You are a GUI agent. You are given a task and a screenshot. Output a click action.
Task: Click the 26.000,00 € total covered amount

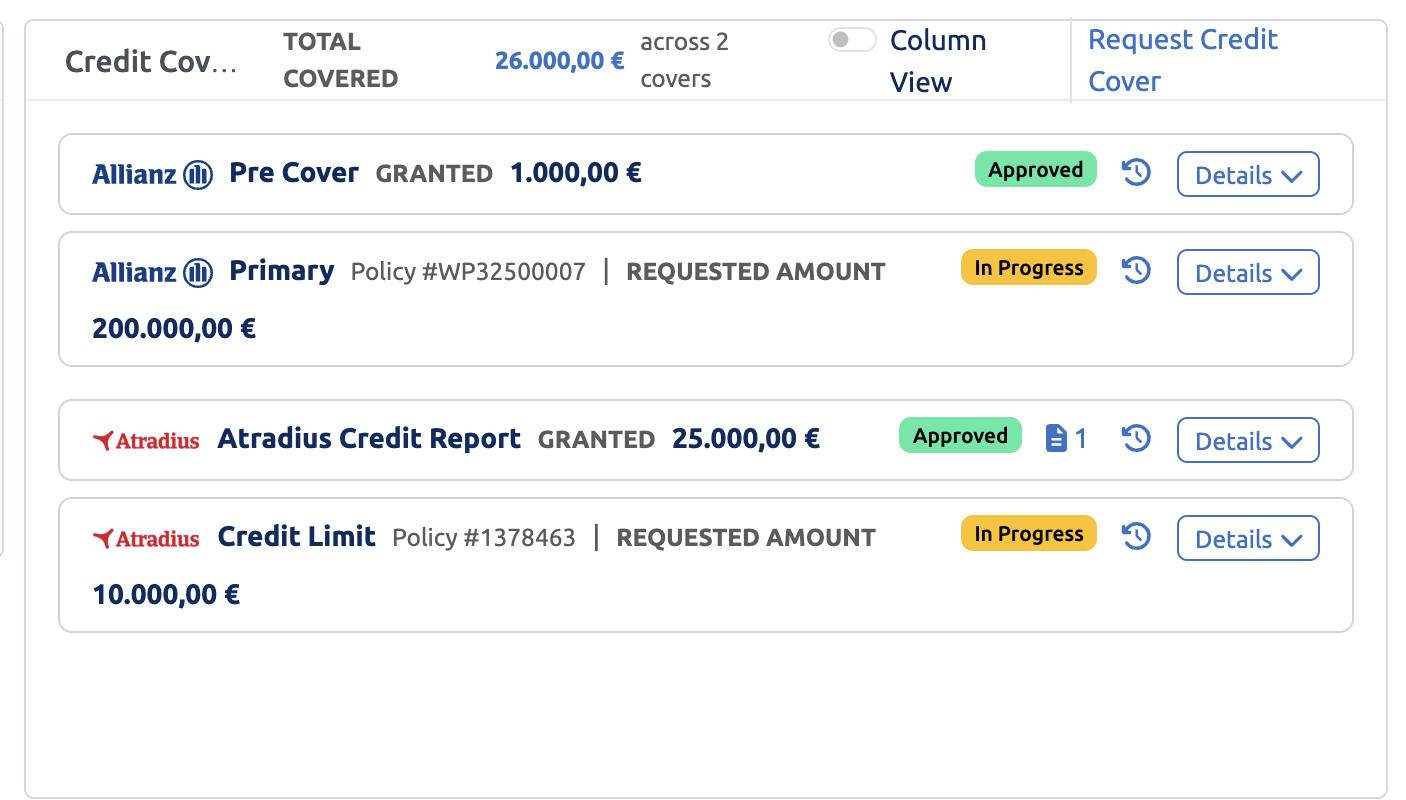point(560,60)
